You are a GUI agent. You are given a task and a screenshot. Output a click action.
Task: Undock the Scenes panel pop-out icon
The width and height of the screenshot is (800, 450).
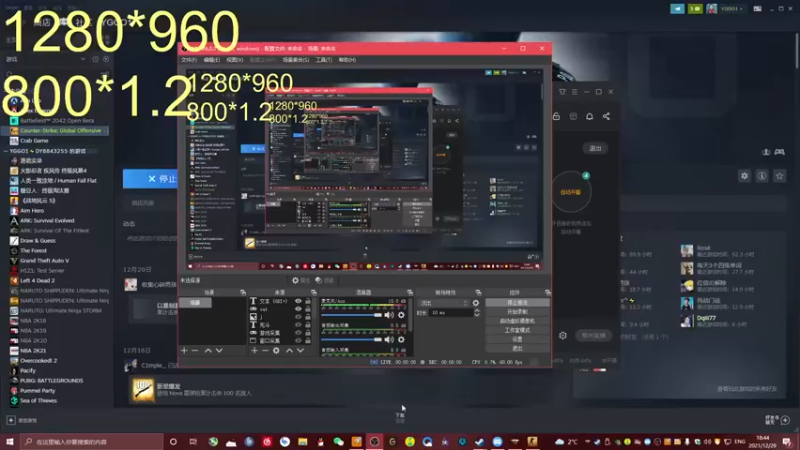click(x=243, y=292)
